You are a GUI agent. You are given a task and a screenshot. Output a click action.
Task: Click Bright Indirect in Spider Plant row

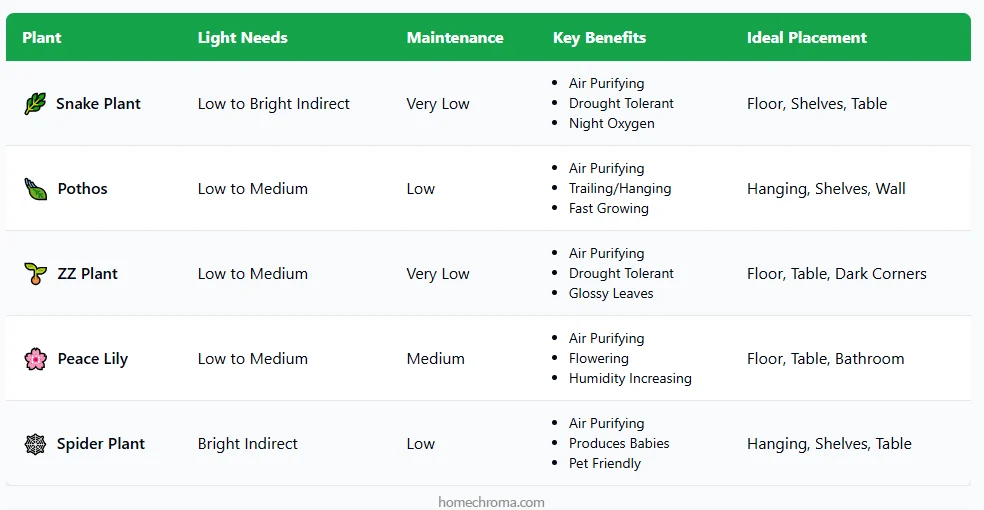pyautogui.click(x=248, y=444)
